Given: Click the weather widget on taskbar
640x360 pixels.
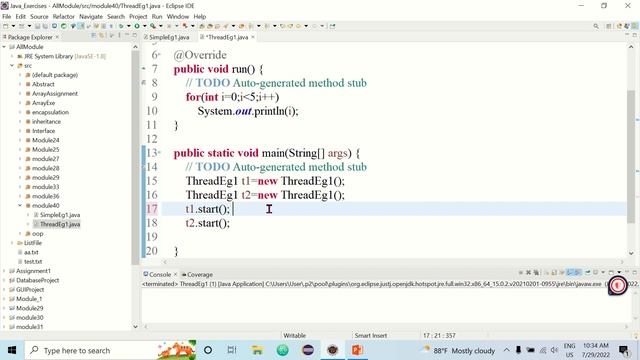Looking at the screenshot, I should point(459,350).
